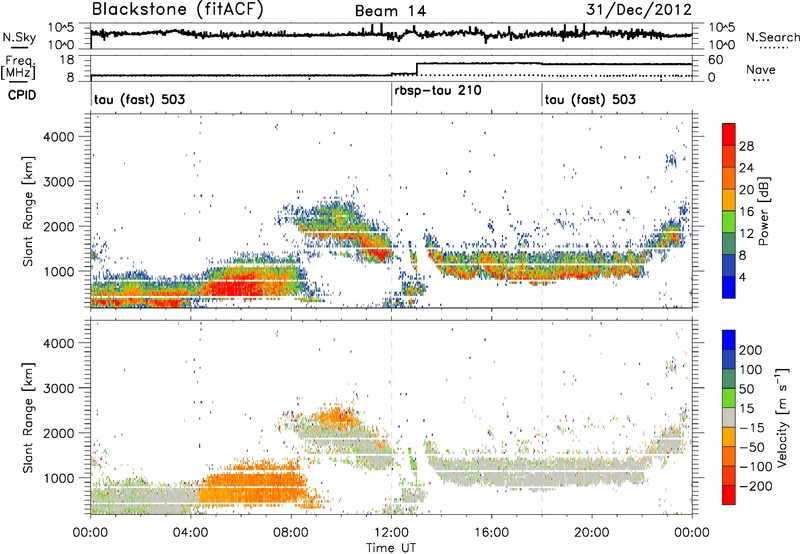The width and height of the screenshot is (800, 554).
Task: Click the "Velocity [m s-1]" colorbar title
Action: click(781, 417)
